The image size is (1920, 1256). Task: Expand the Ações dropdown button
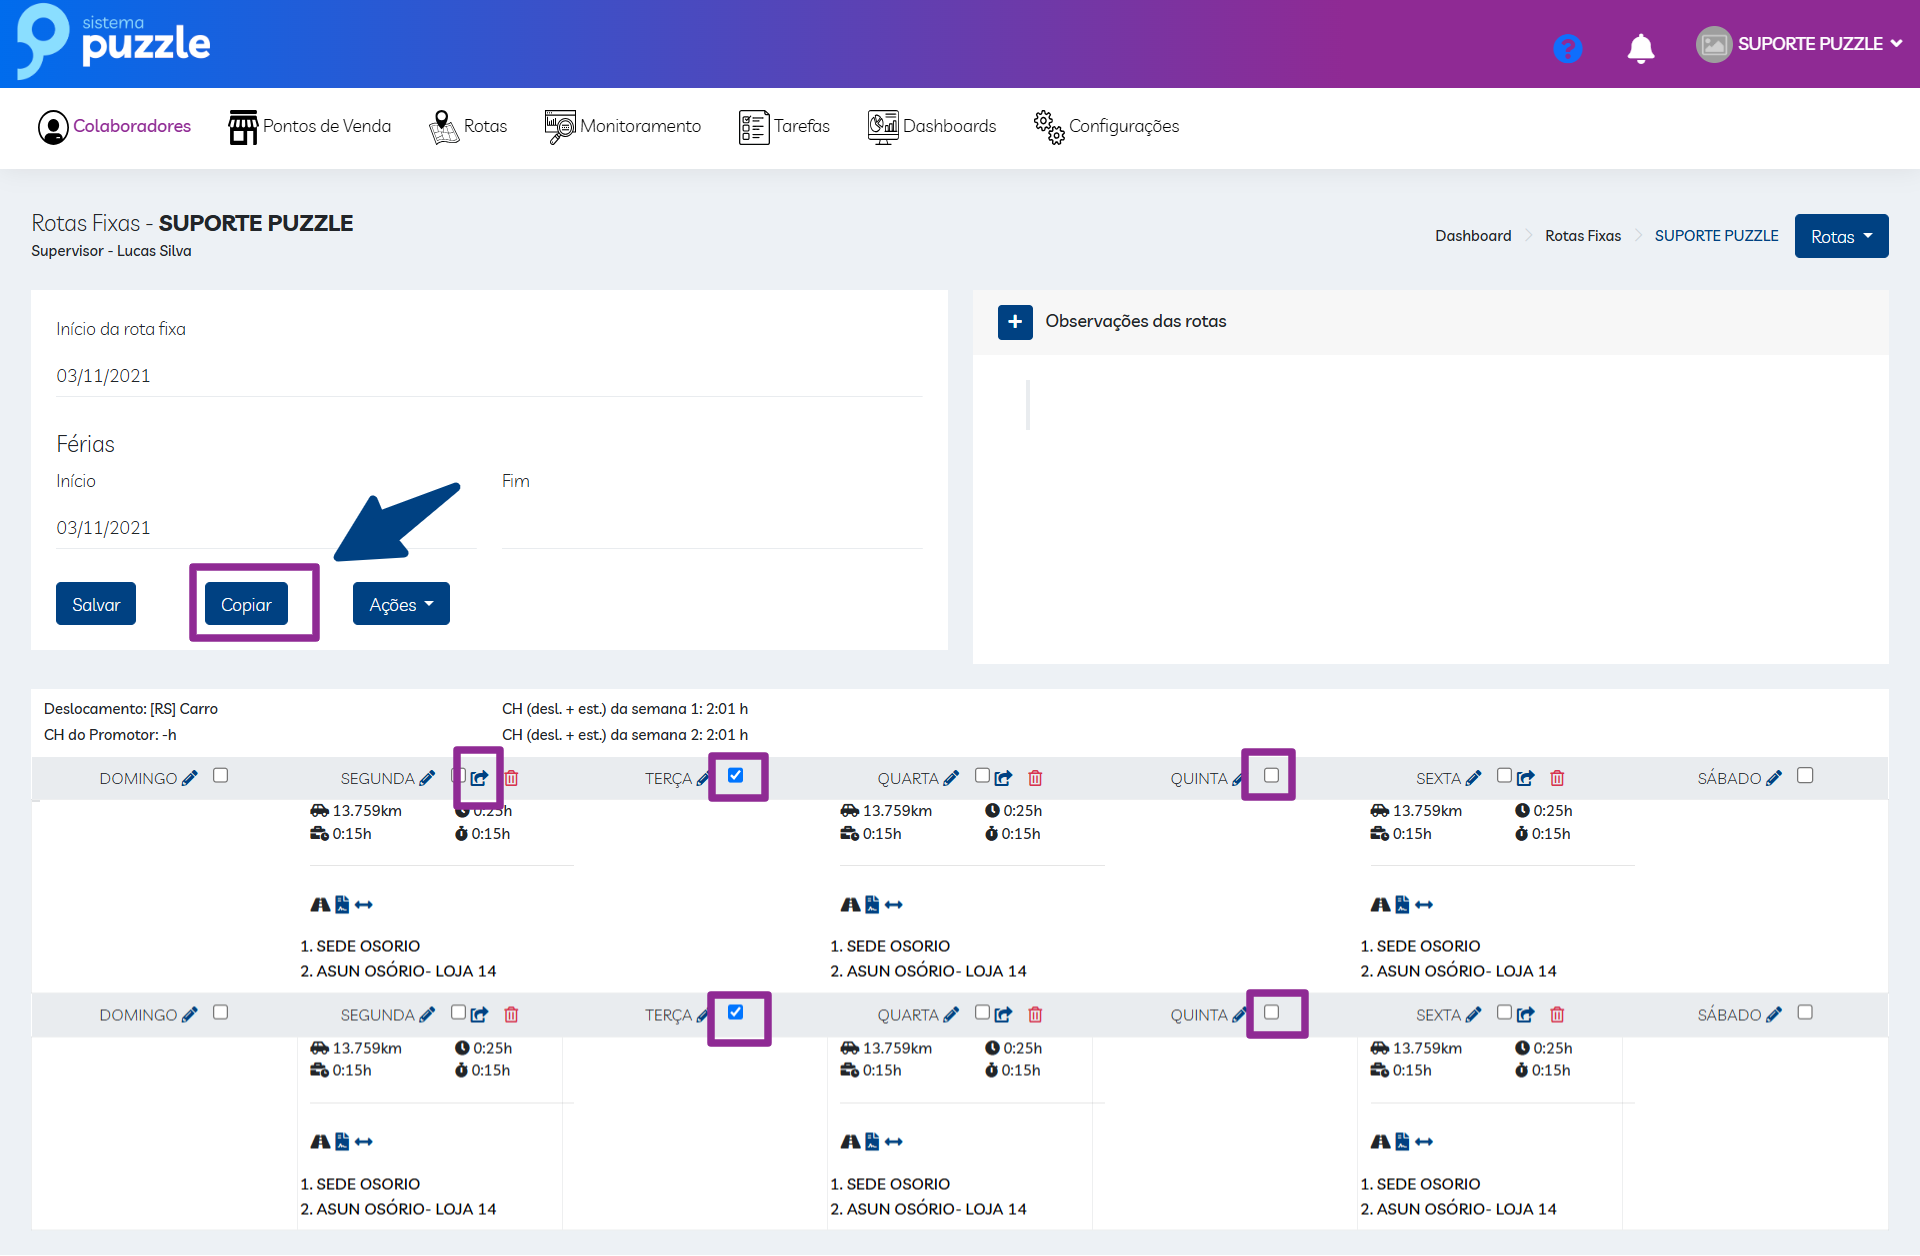pyautogui.click(x=401, y=604)
